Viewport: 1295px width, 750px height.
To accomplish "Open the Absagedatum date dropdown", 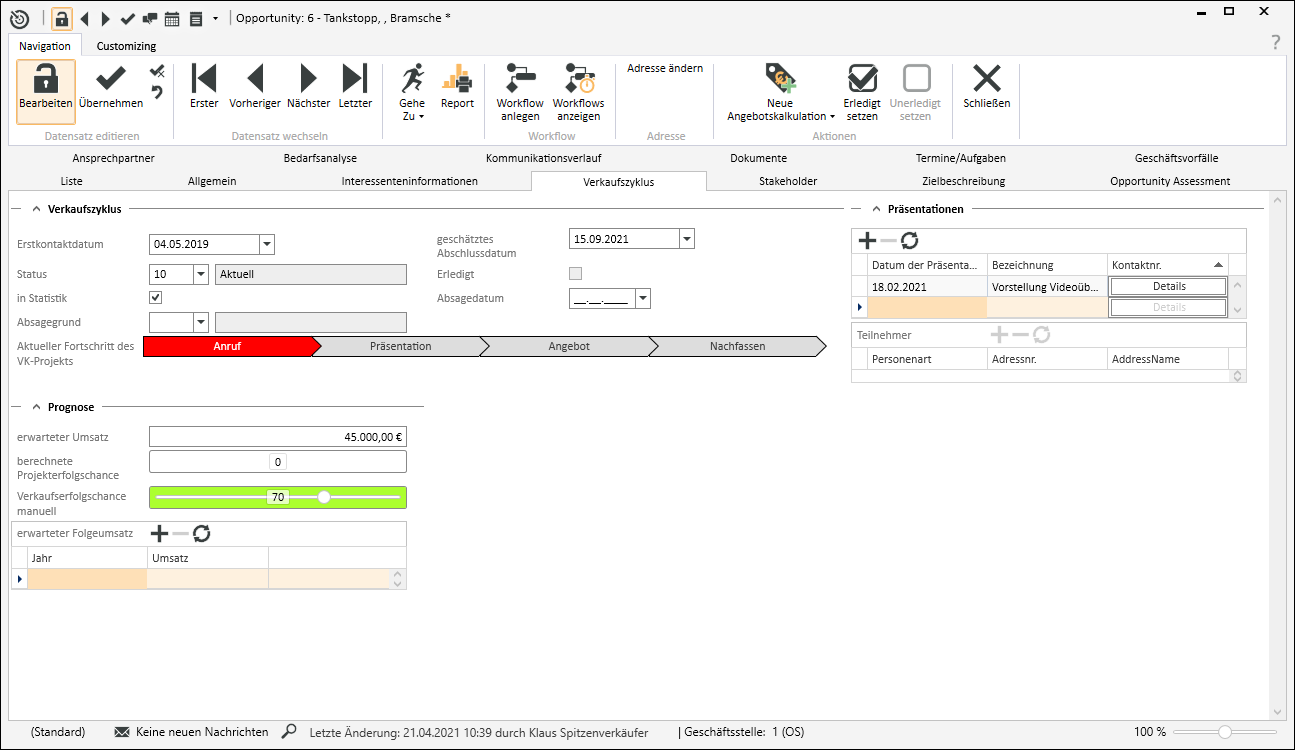I will click(x=642, y=298).
